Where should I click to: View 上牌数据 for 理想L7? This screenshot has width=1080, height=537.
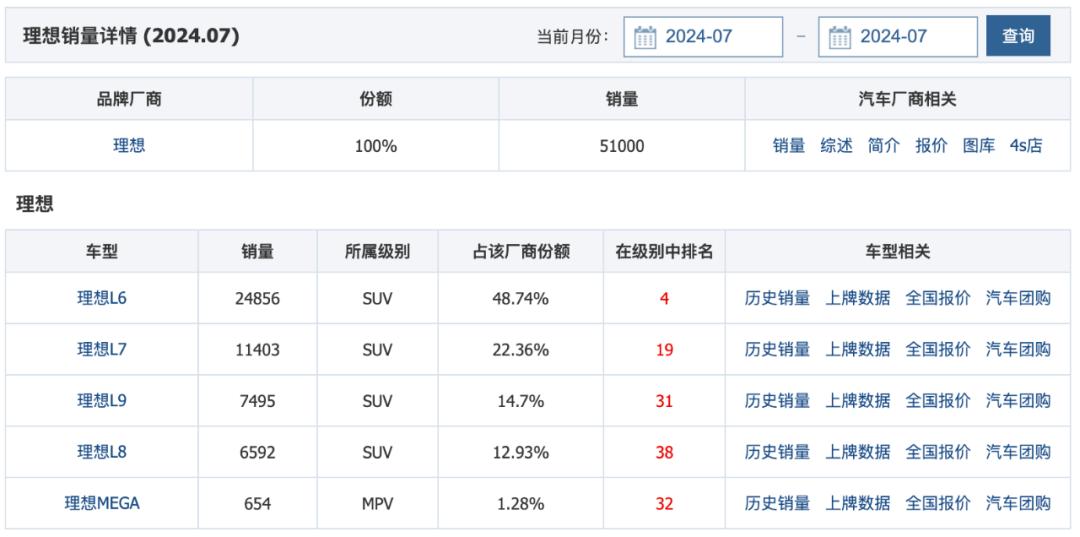[x=857, y=349]
